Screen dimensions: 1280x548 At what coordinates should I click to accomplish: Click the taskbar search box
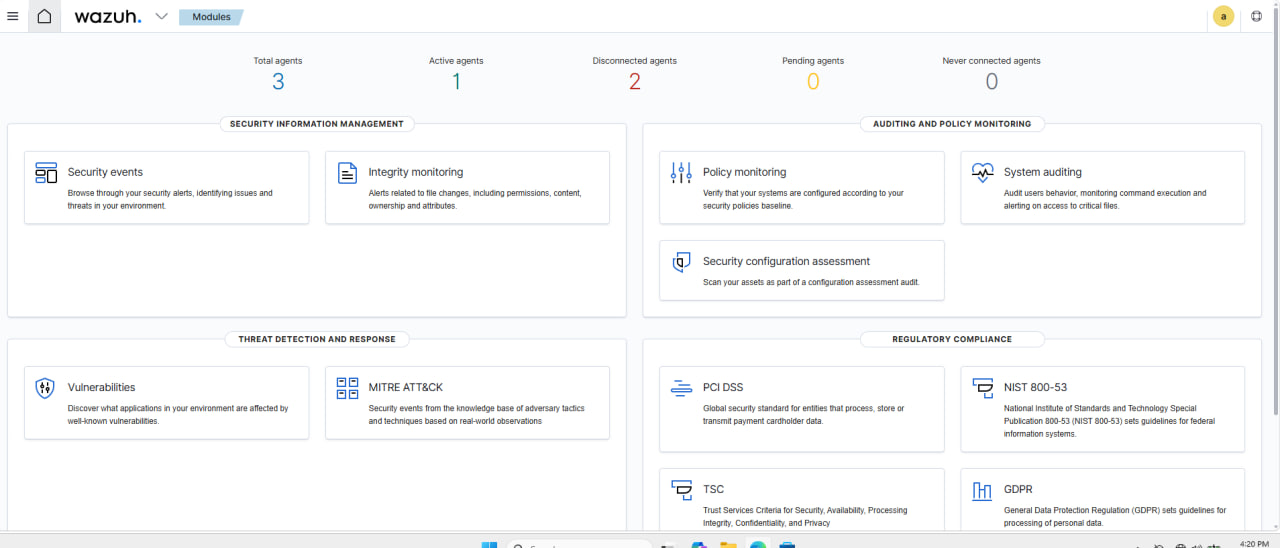click(578, 545)
